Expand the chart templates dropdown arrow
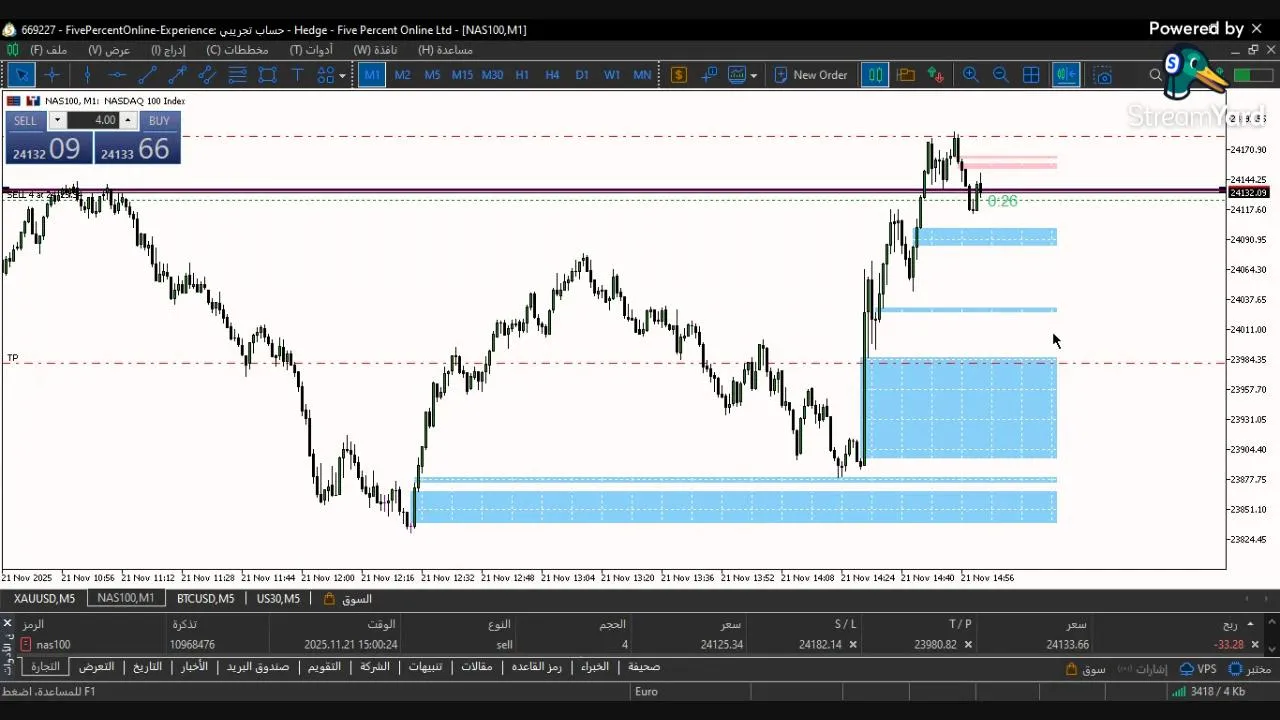This screenshot has width=1280, height=720. [753, 75]
